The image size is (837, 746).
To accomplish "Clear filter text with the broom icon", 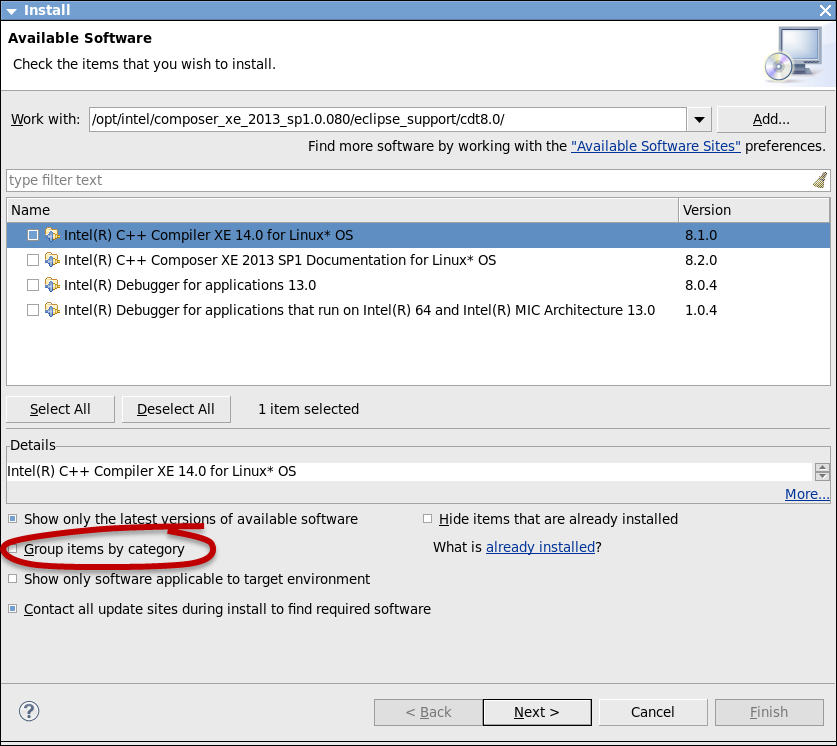I will coord(820,180).
